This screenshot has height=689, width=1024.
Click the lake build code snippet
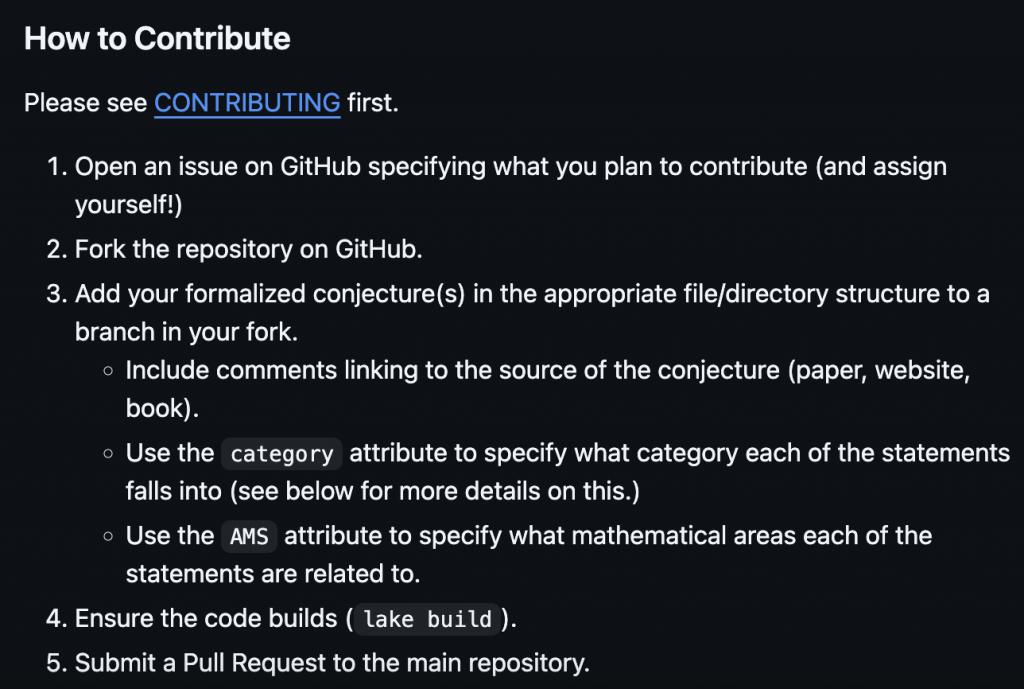click(427, 619)
